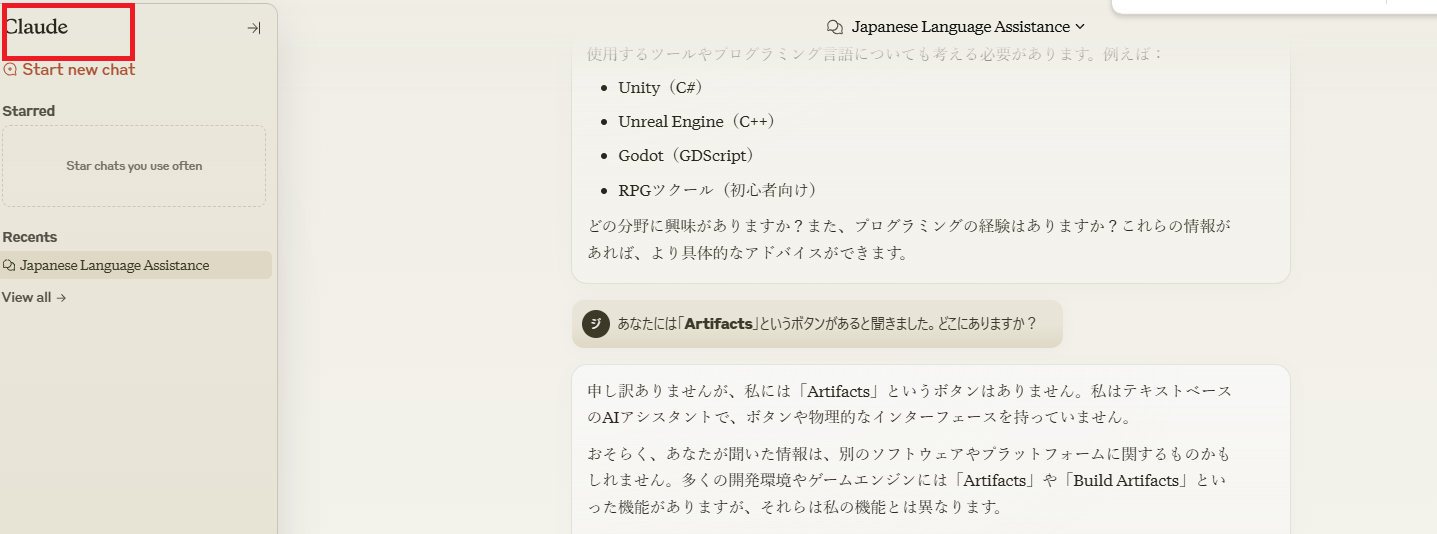Click the reply starting with 申し訳ありませんが

click(910, 403)
